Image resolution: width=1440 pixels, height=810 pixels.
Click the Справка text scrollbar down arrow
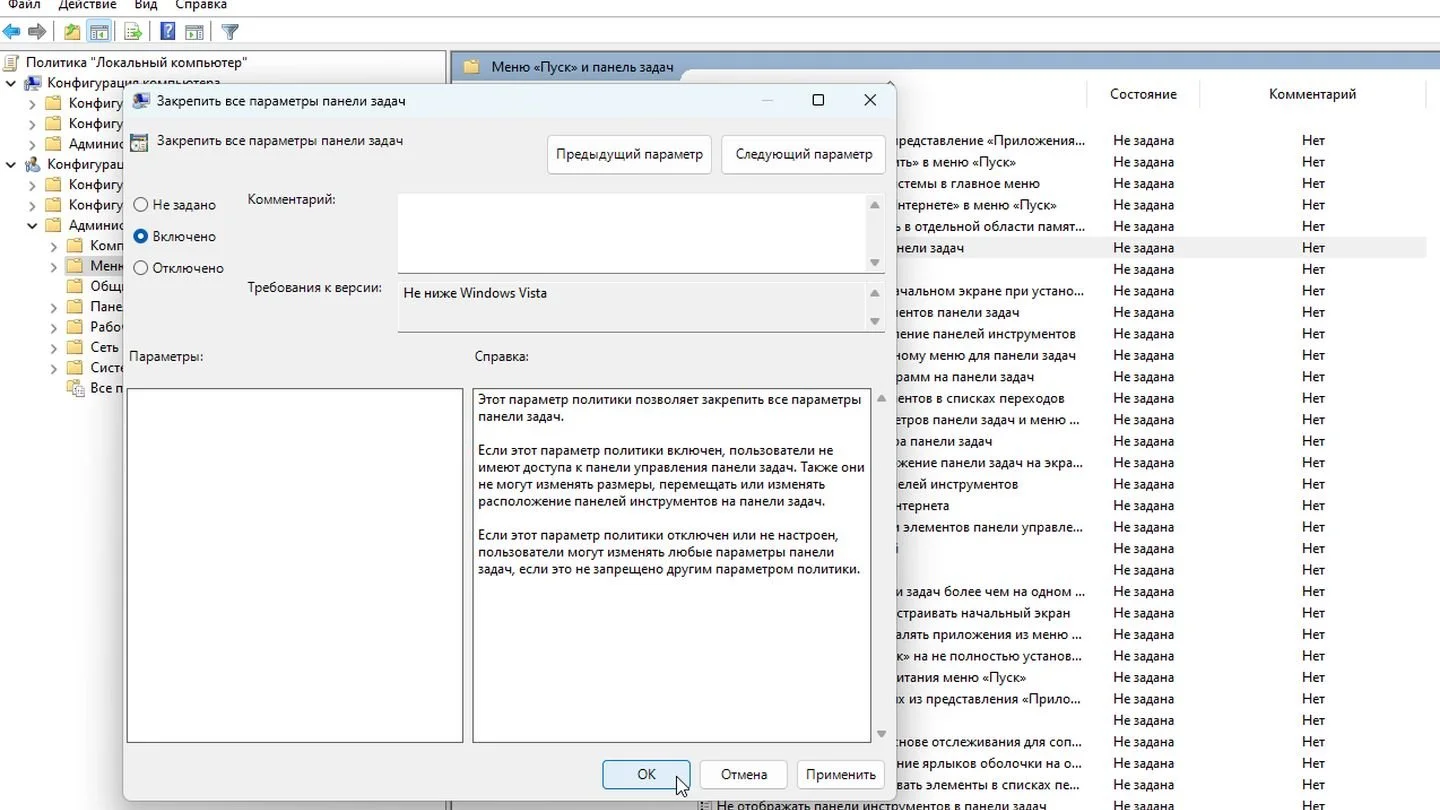[x=881, y=734]
